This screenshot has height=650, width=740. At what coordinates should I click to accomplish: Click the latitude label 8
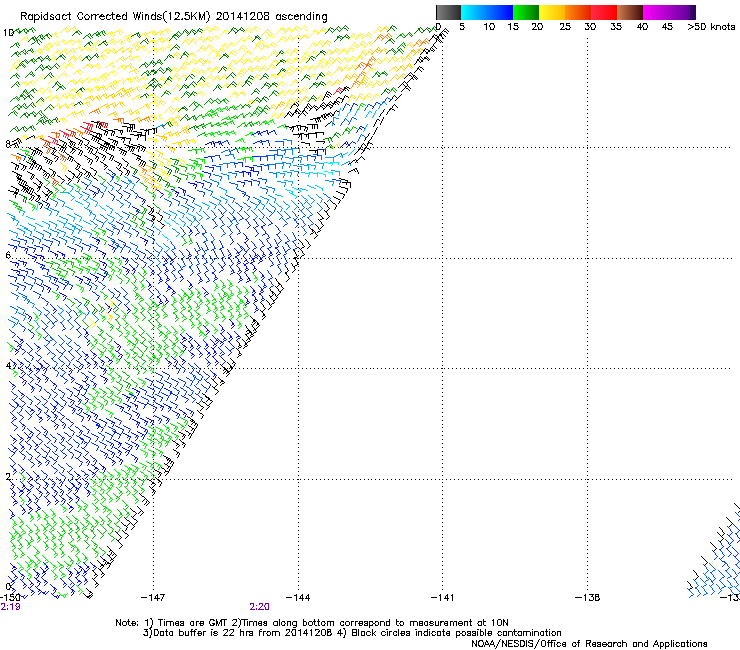(x=8, y=144)
